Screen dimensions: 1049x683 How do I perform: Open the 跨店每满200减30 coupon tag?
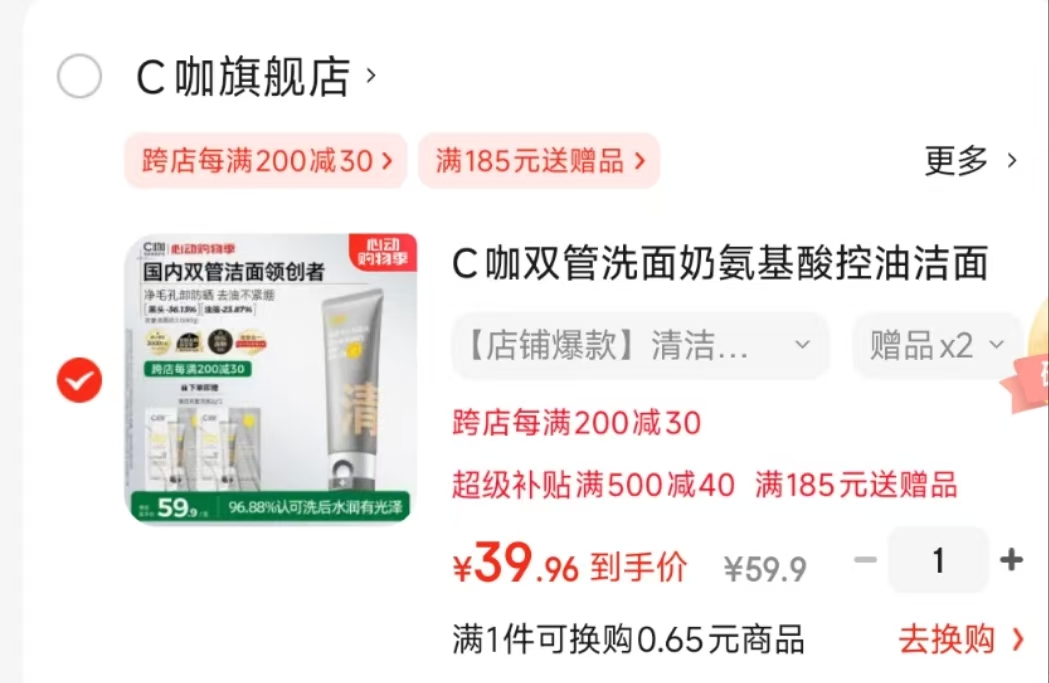[266, 161]
